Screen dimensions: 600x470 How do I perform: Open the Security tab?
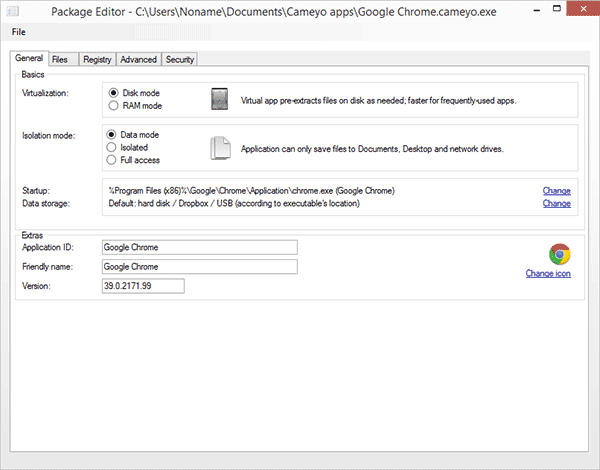tap(179, 59)
